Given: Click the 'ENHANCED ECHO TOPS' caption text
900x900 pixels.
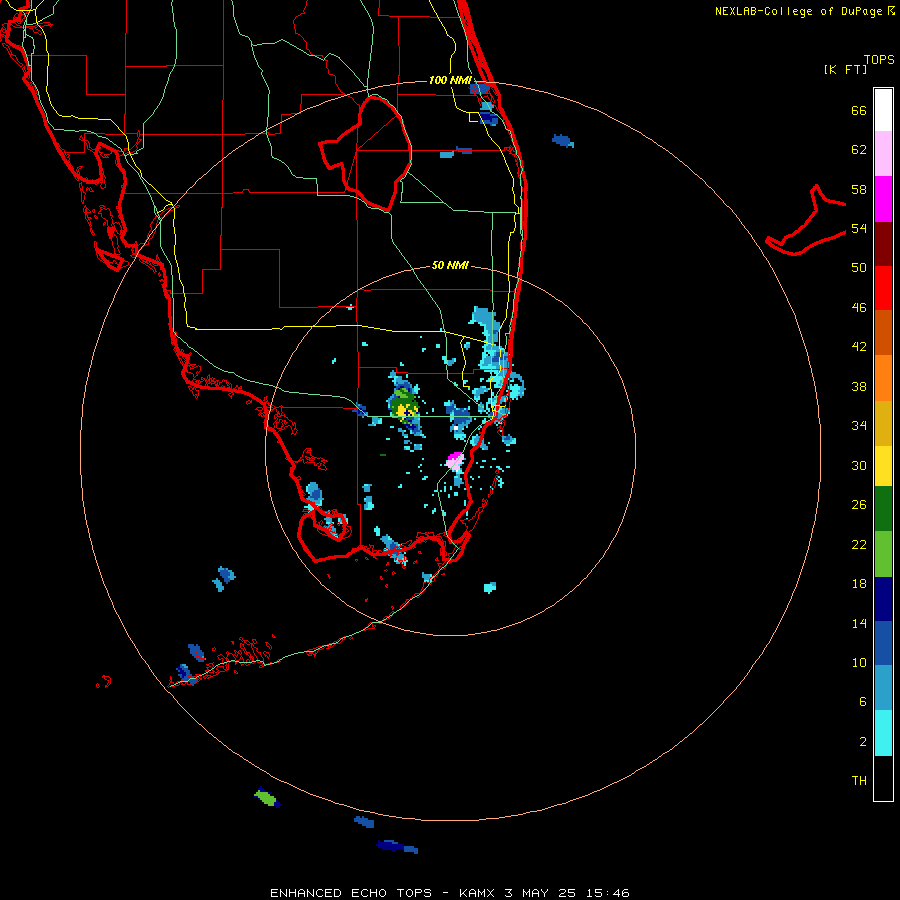Looking at the screenshot, I should coord(351,893).
